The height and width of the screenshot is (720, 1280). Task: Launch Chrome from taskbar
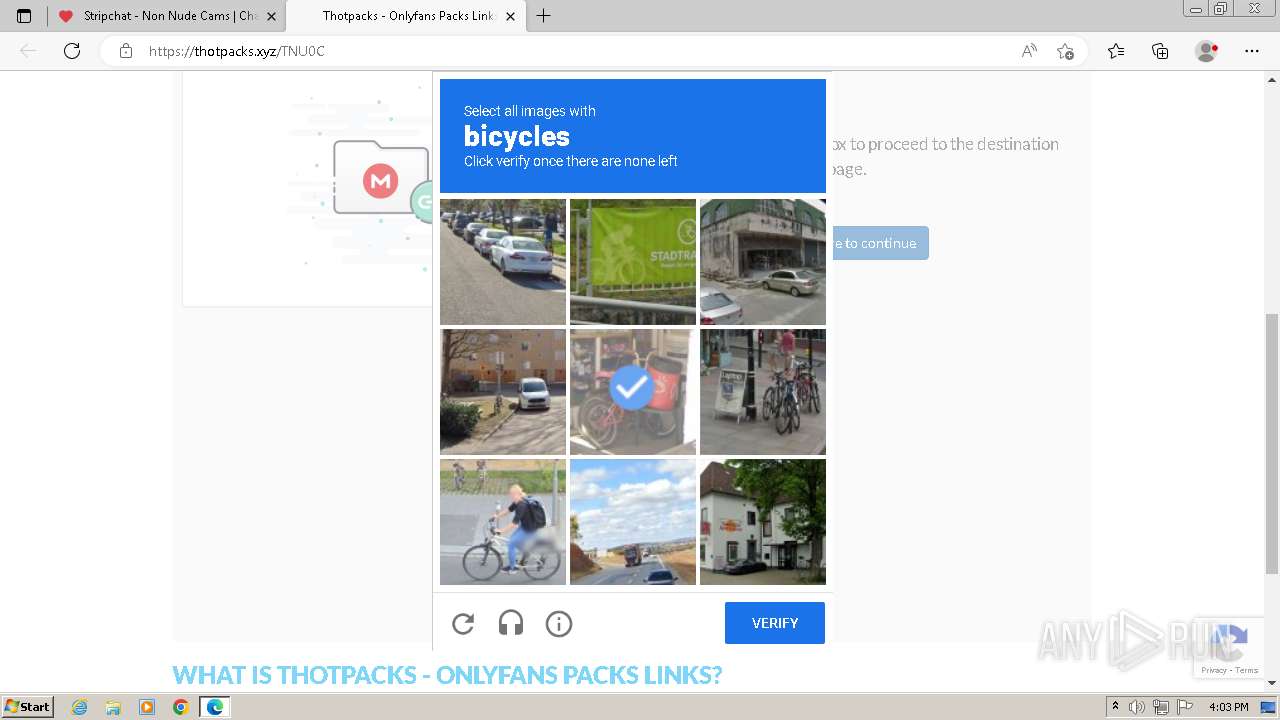(x=180, y=707)
